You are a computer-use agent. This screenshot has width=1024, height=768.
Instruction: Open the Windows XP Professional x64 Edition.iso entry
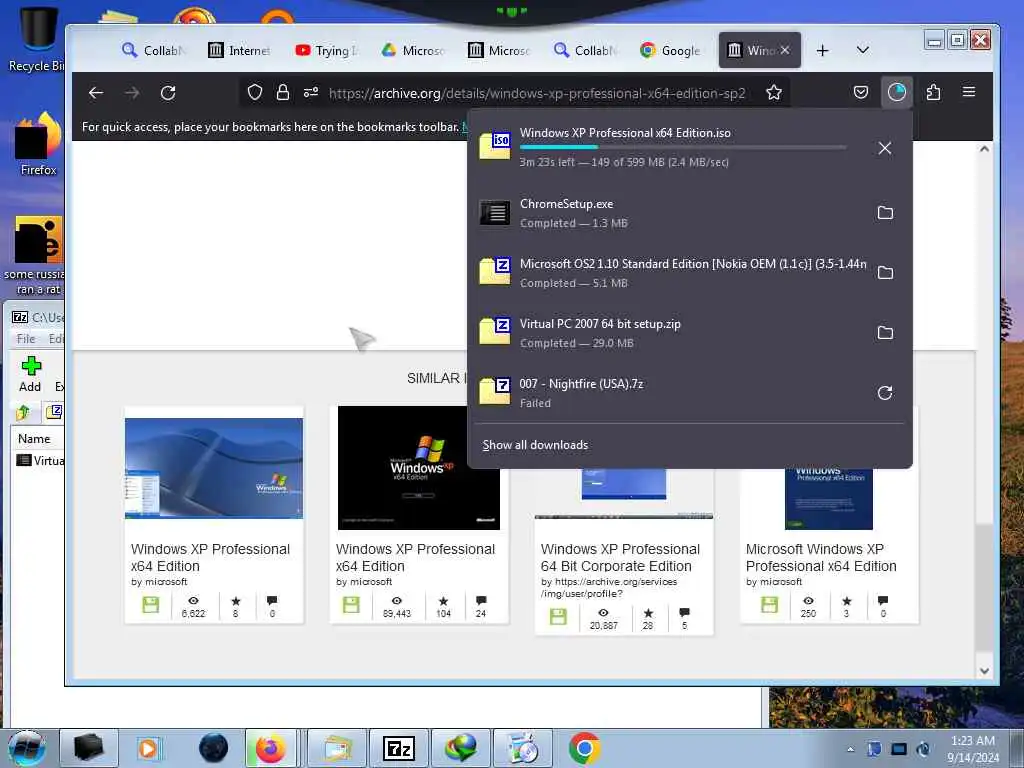669,148
